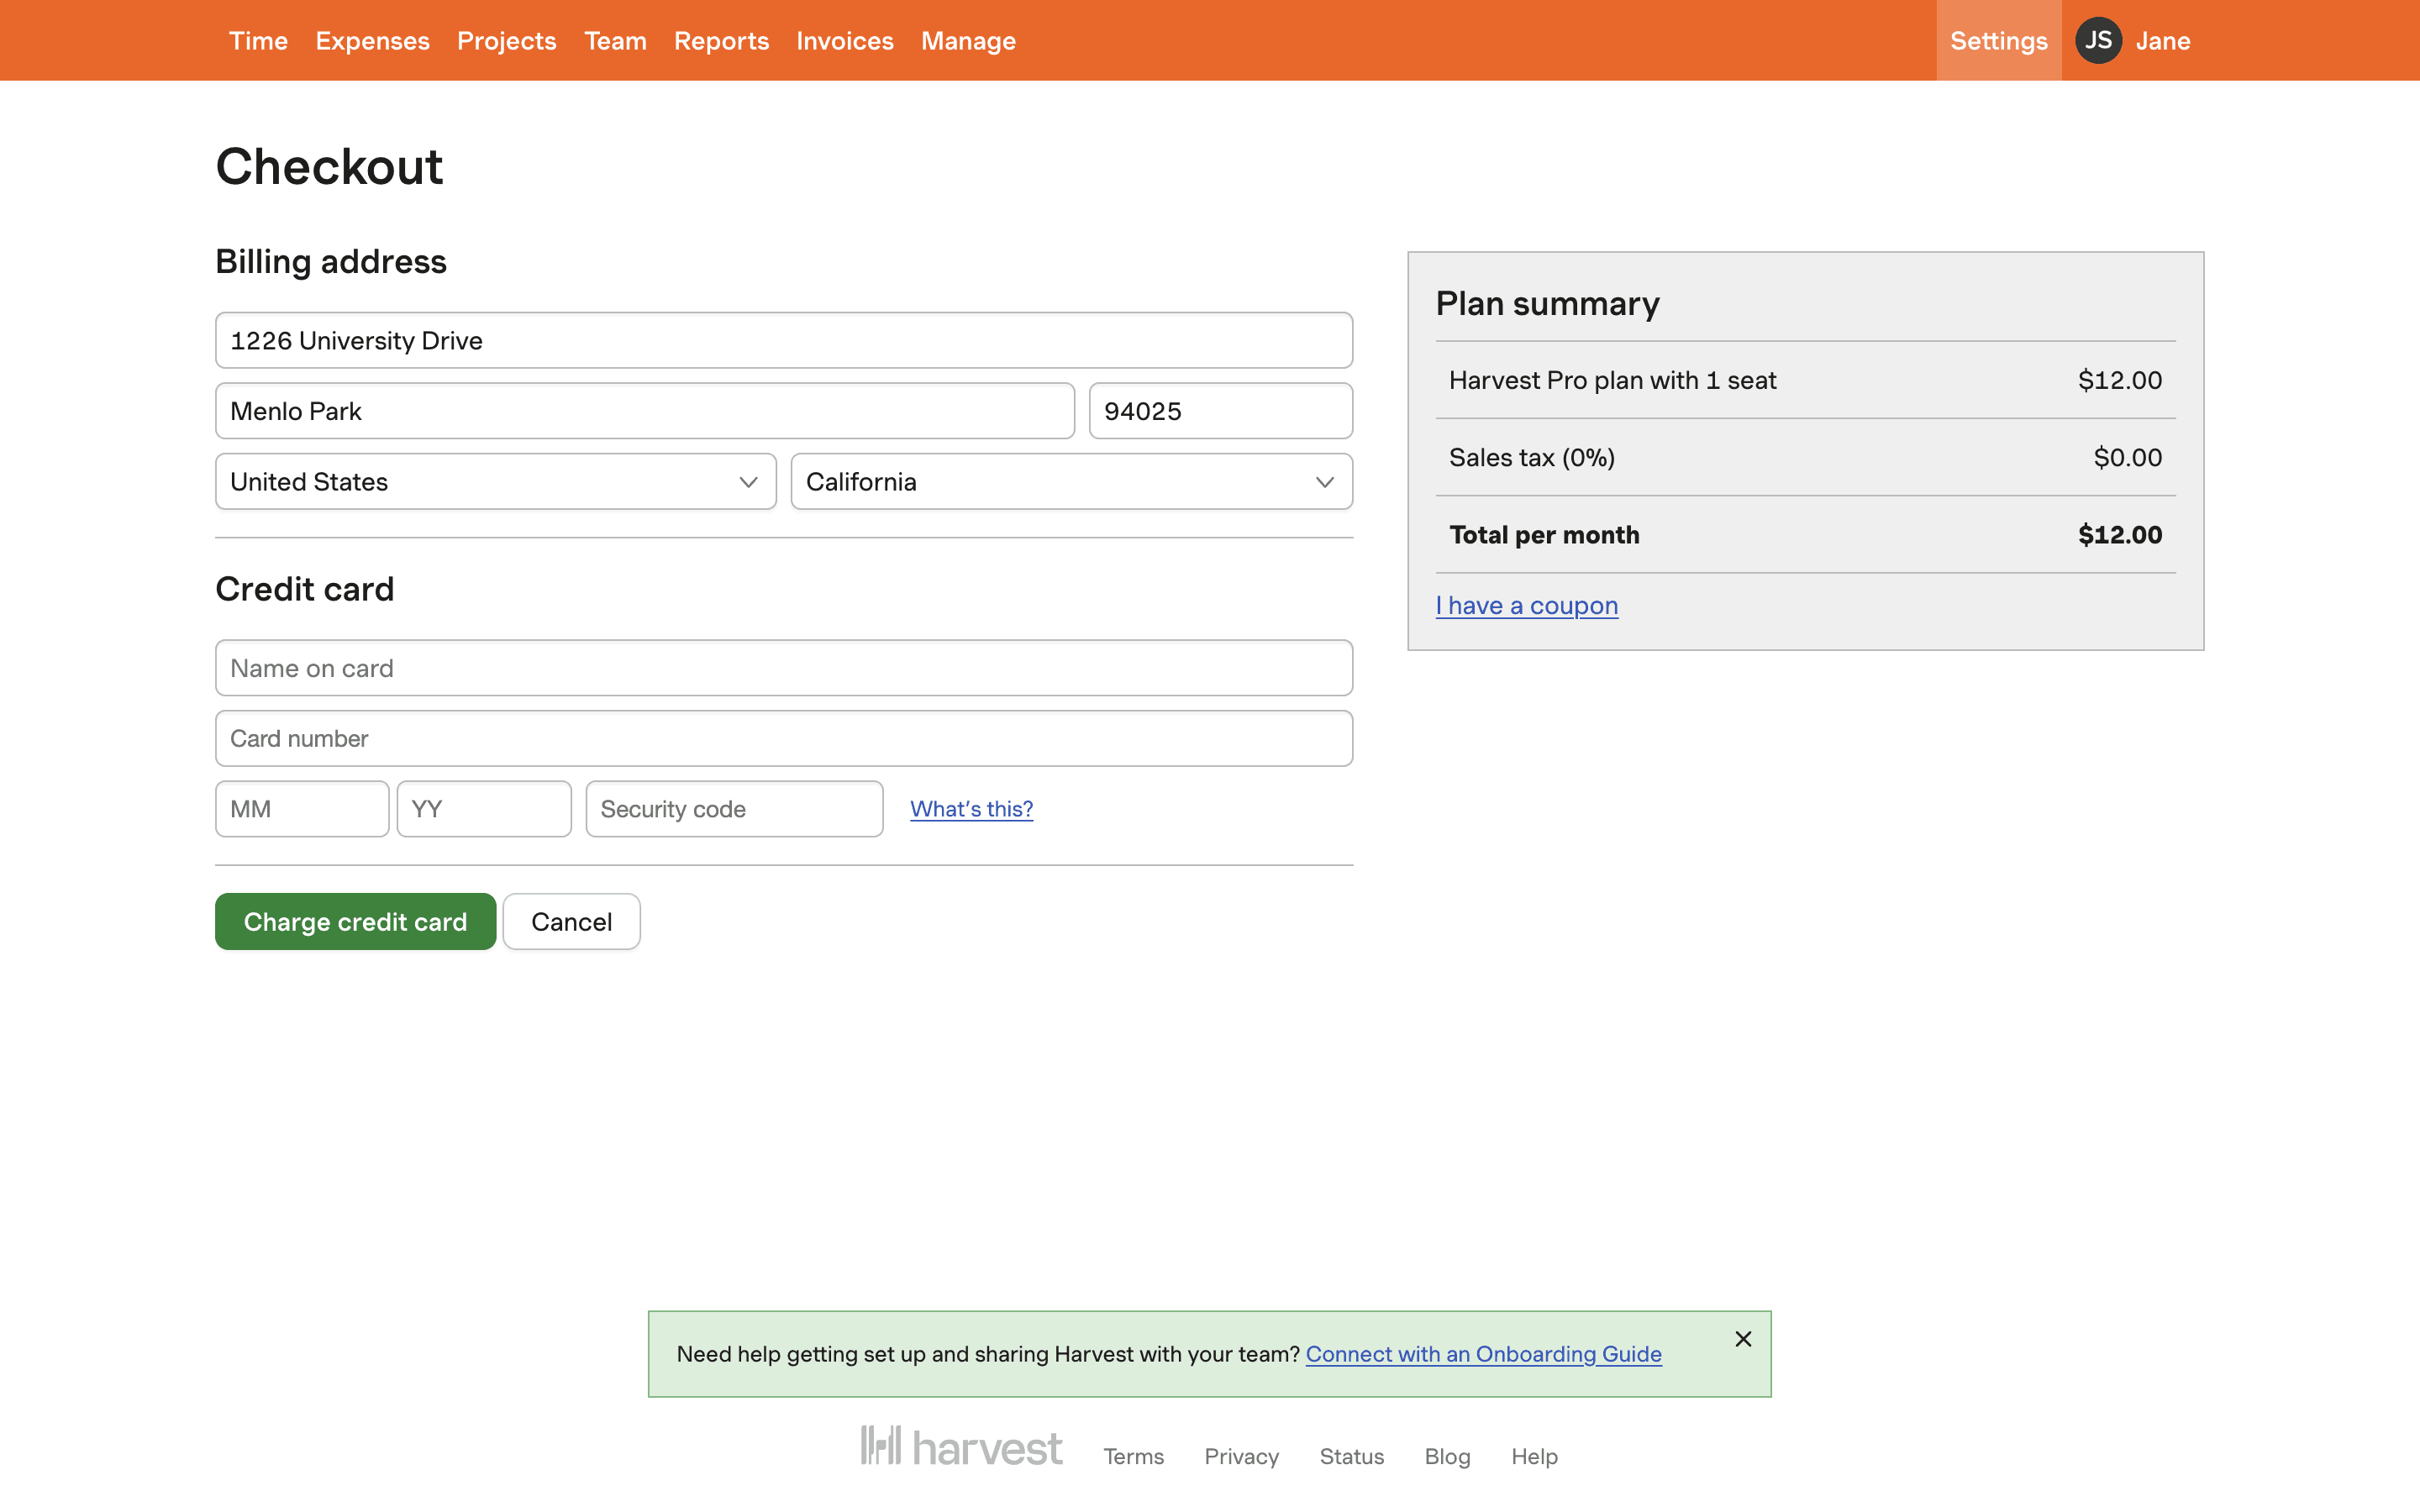Focus the Name on card field
Image resolution: width=2420 pixels, height=1512 pixels.
[784, 668]
